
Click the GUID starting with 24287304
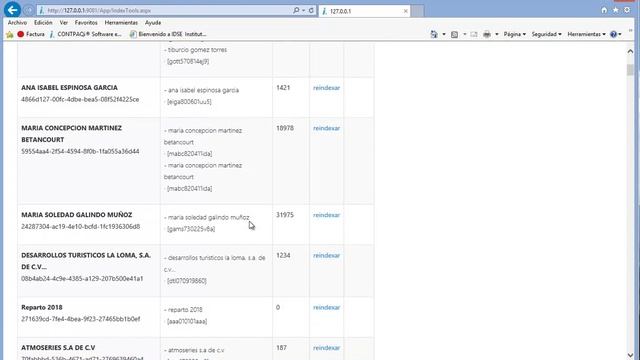[80, 227]
